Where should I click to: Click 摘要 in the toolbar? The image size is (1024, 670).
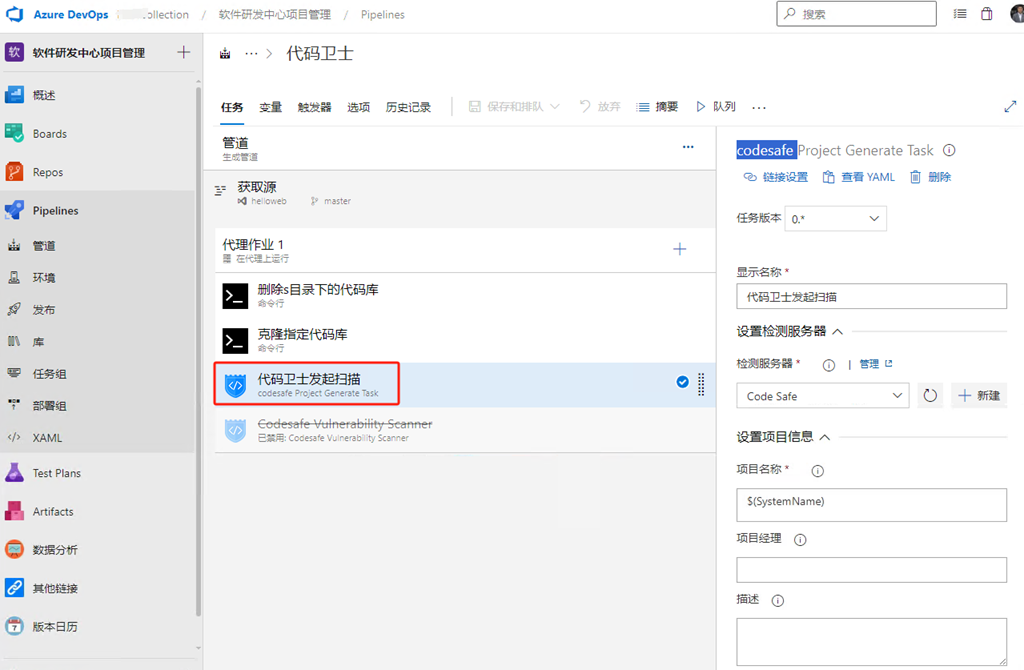[x=658, y=106]
